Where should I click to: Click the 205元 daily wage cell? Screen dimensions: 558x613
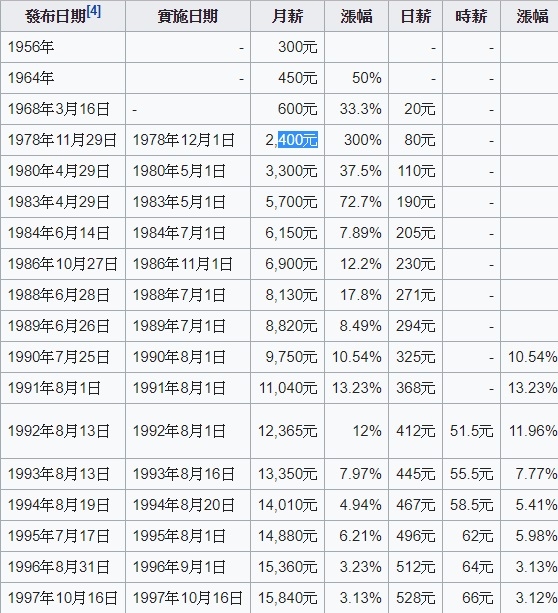416,233
